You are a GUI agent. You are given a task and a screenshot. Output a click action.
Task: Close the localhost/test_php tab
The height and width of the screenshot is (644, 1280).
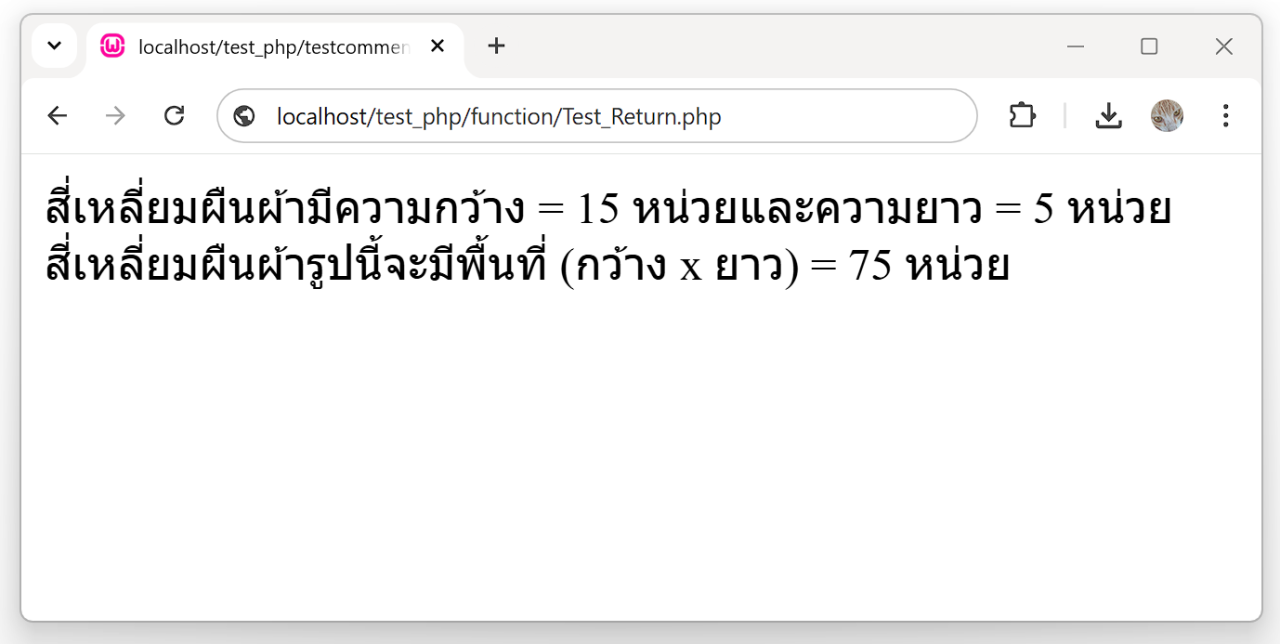point(437,46)
